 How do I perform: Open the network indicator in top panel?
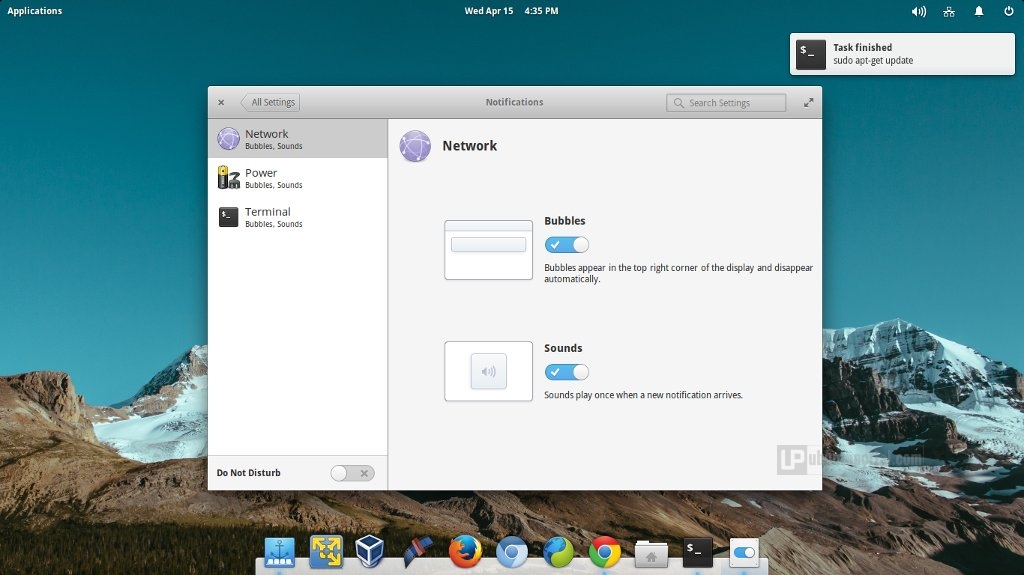(949, 11)
